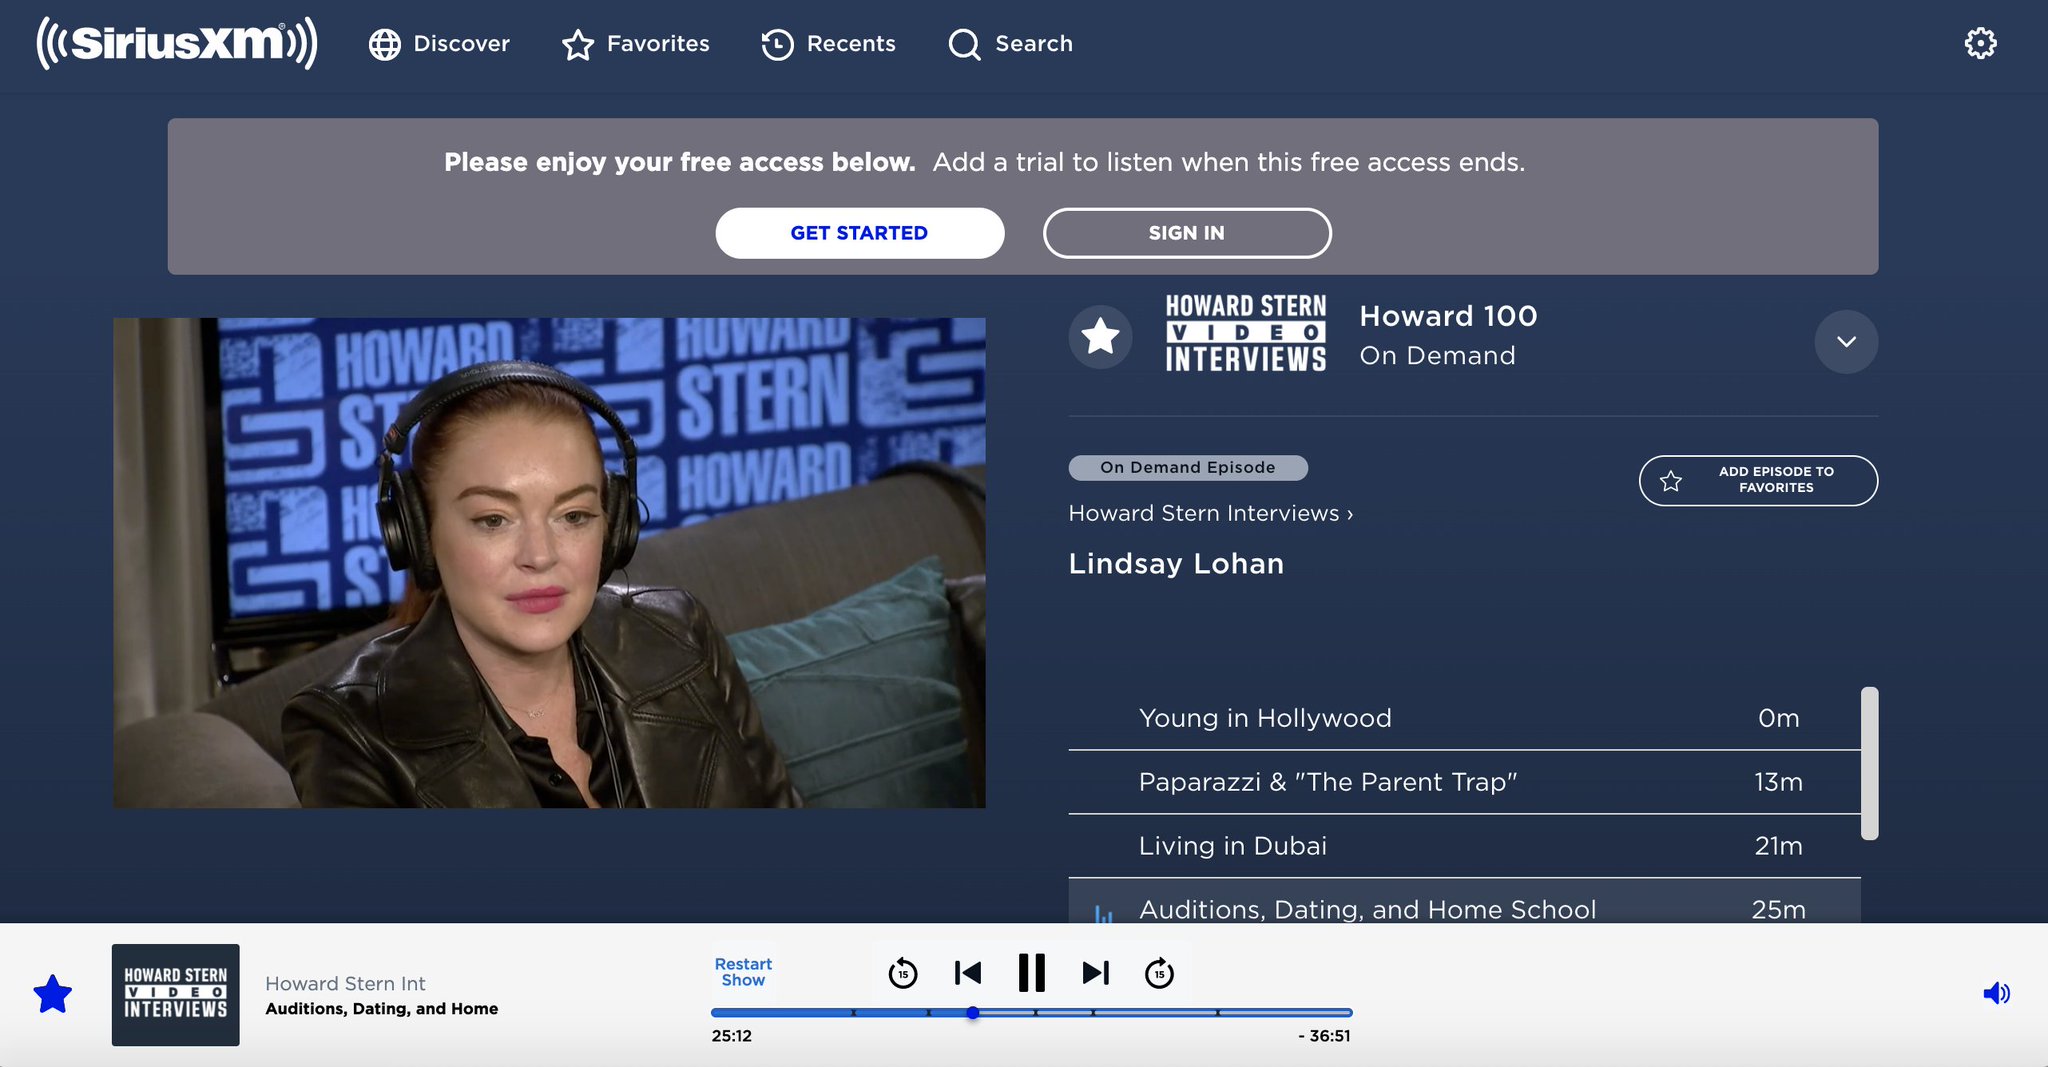The image size is (2048, 1067).
Task: Click the GET STARTED button
Action: click(x=860, y=233)
